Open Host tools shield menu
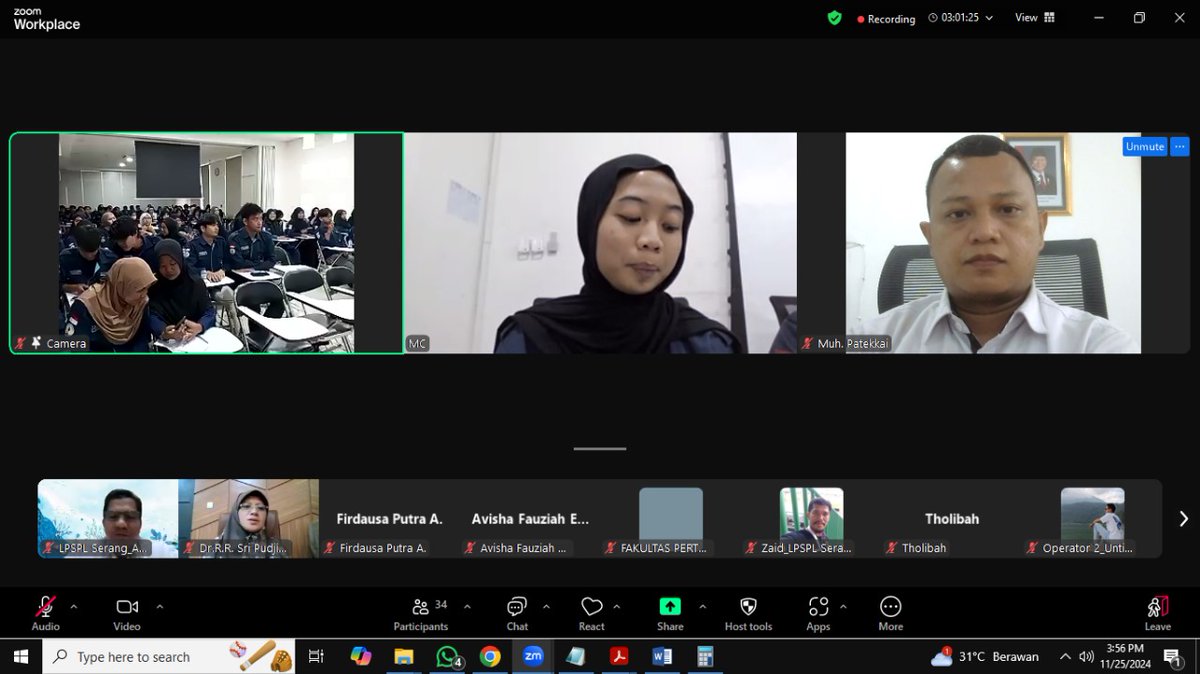This screenshot has height=674, width=1200. (x=748, y=613)
